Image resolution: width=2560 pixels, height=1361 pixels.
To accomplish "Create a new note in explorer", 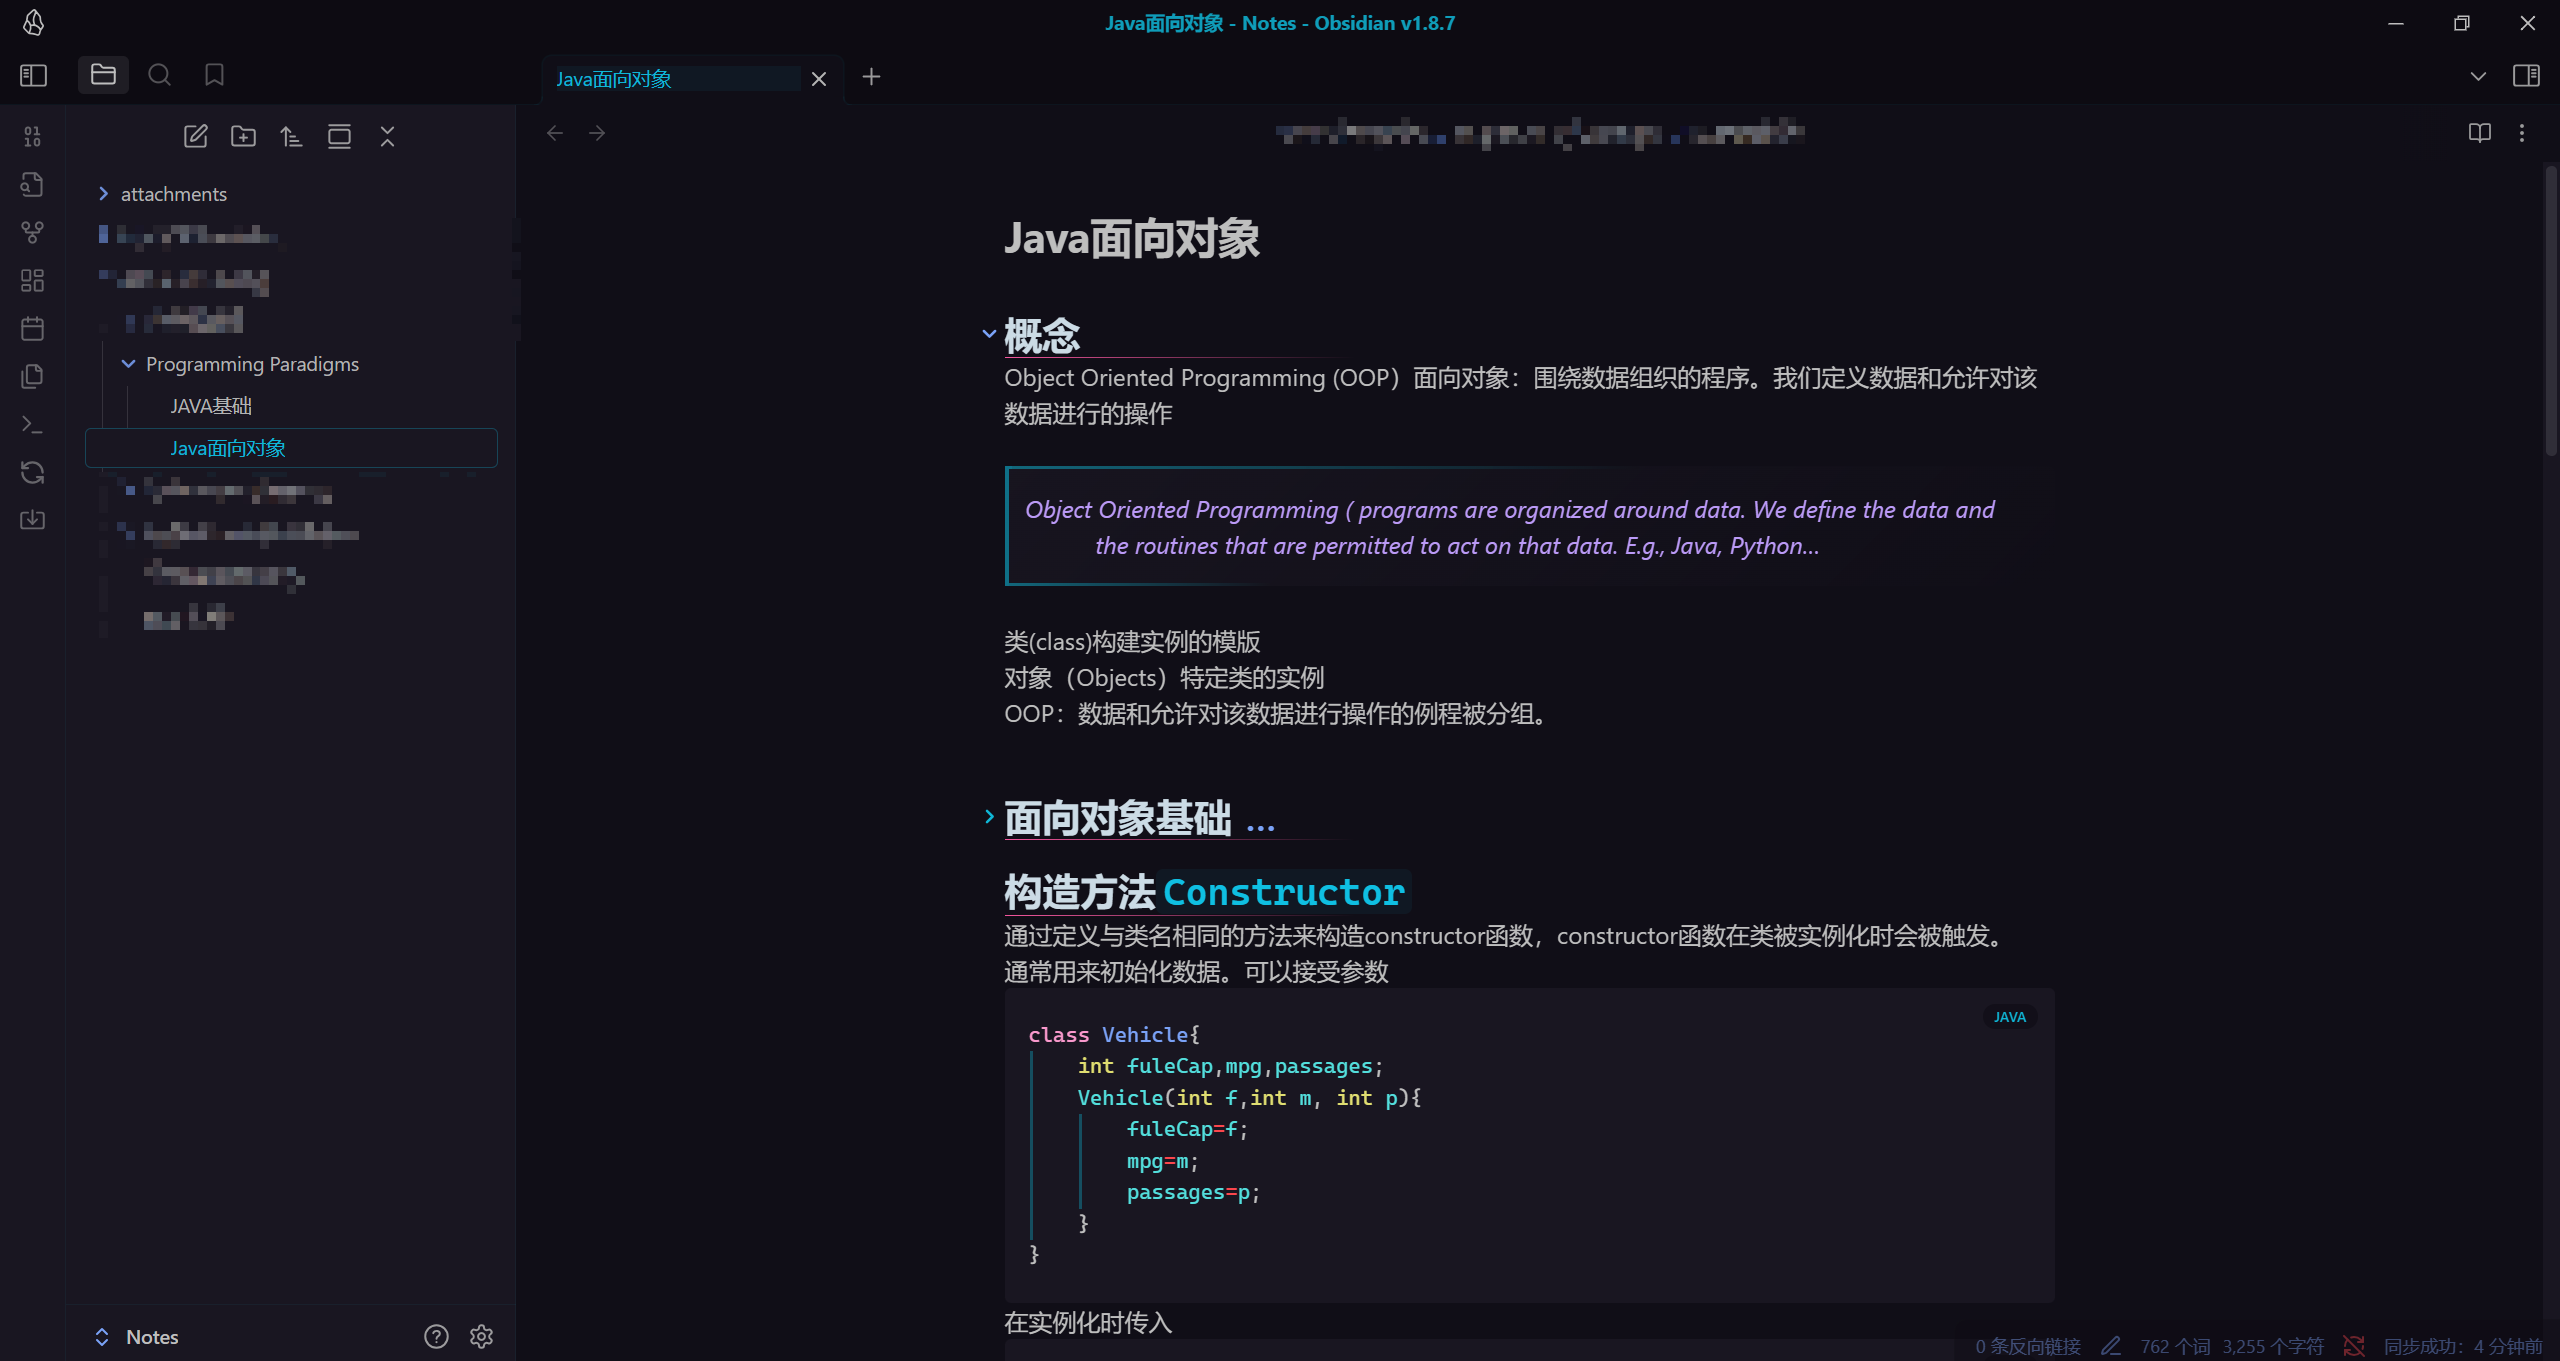I will pyautogui.click(x=196, y=136).
